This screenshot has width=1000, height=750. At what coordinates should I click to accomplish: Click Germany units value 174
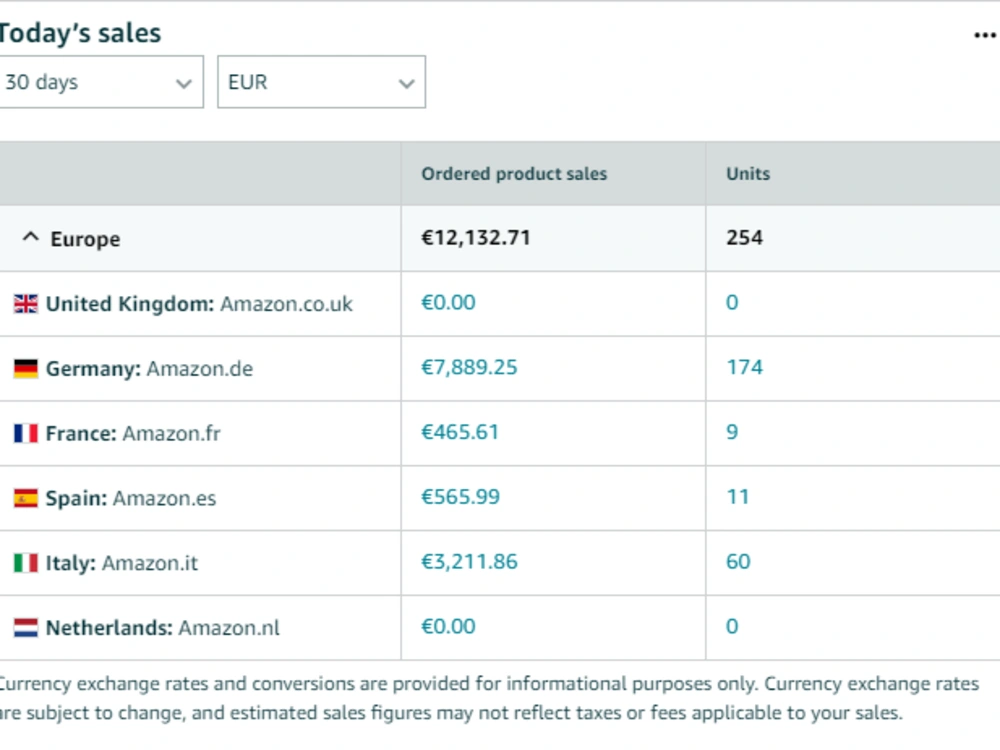coord(744,367)
